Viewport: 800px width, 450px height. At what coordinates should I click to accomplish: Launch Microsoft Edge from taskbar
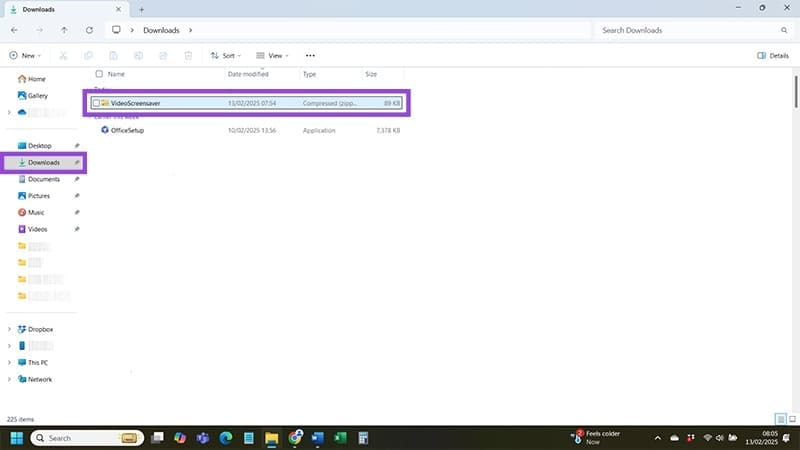pos(226,438)
